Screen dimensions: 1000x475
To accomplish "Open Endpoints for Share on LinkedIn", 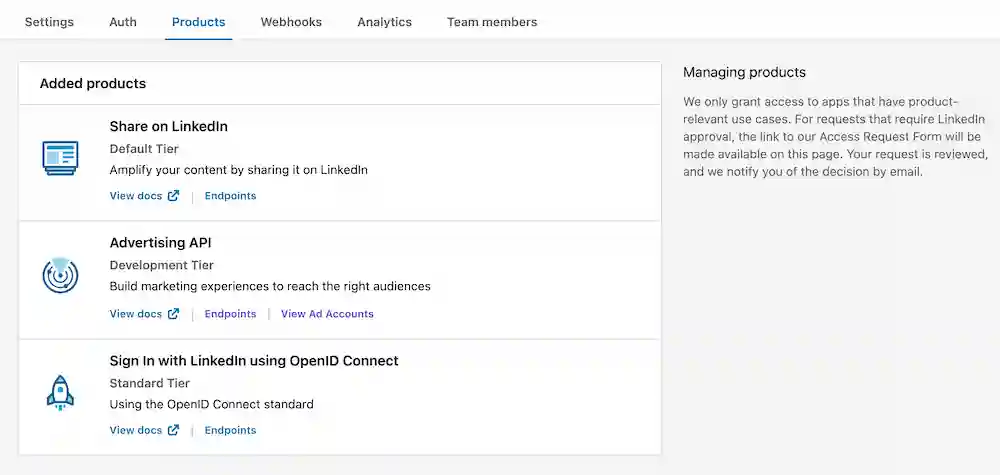I will (x=230, y=196).
